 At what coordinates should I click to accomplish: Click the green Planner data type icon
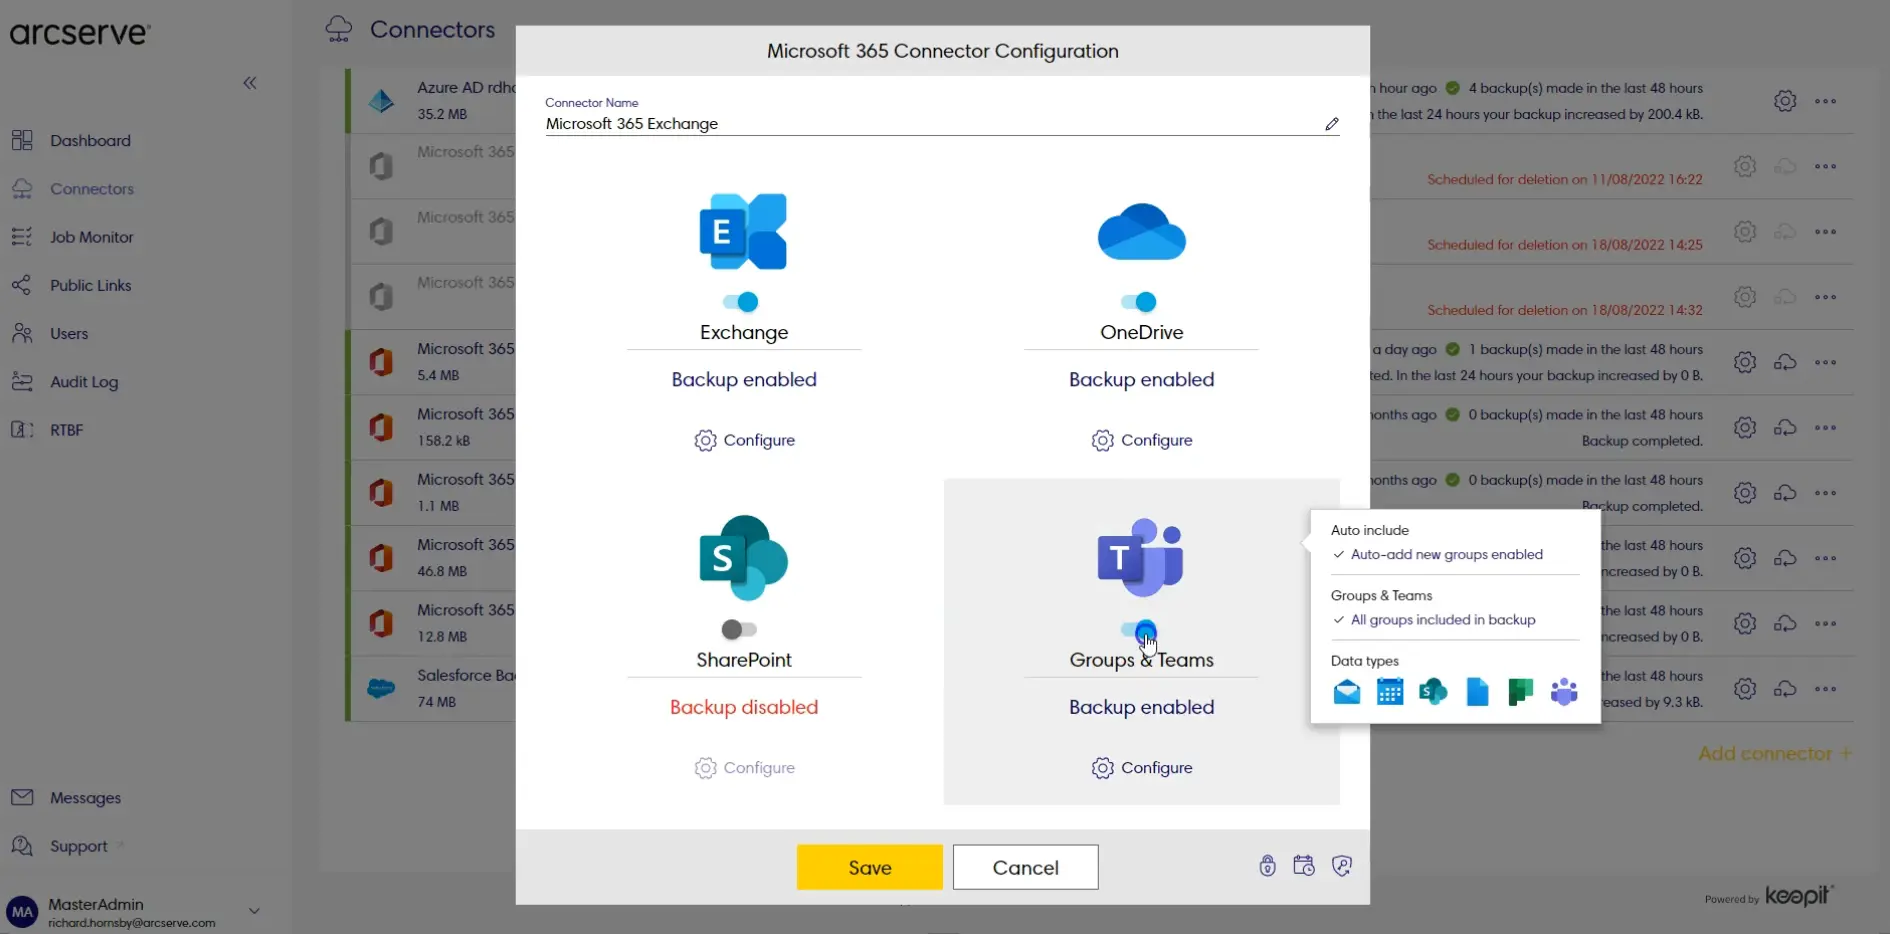(1520, 691)
